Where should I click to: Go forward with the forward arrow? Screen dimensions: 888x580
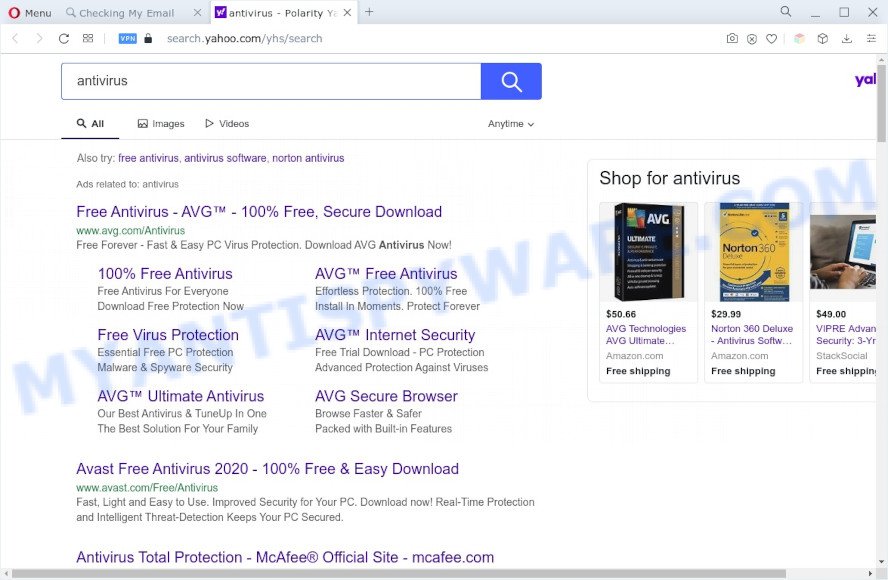(39, 39)
